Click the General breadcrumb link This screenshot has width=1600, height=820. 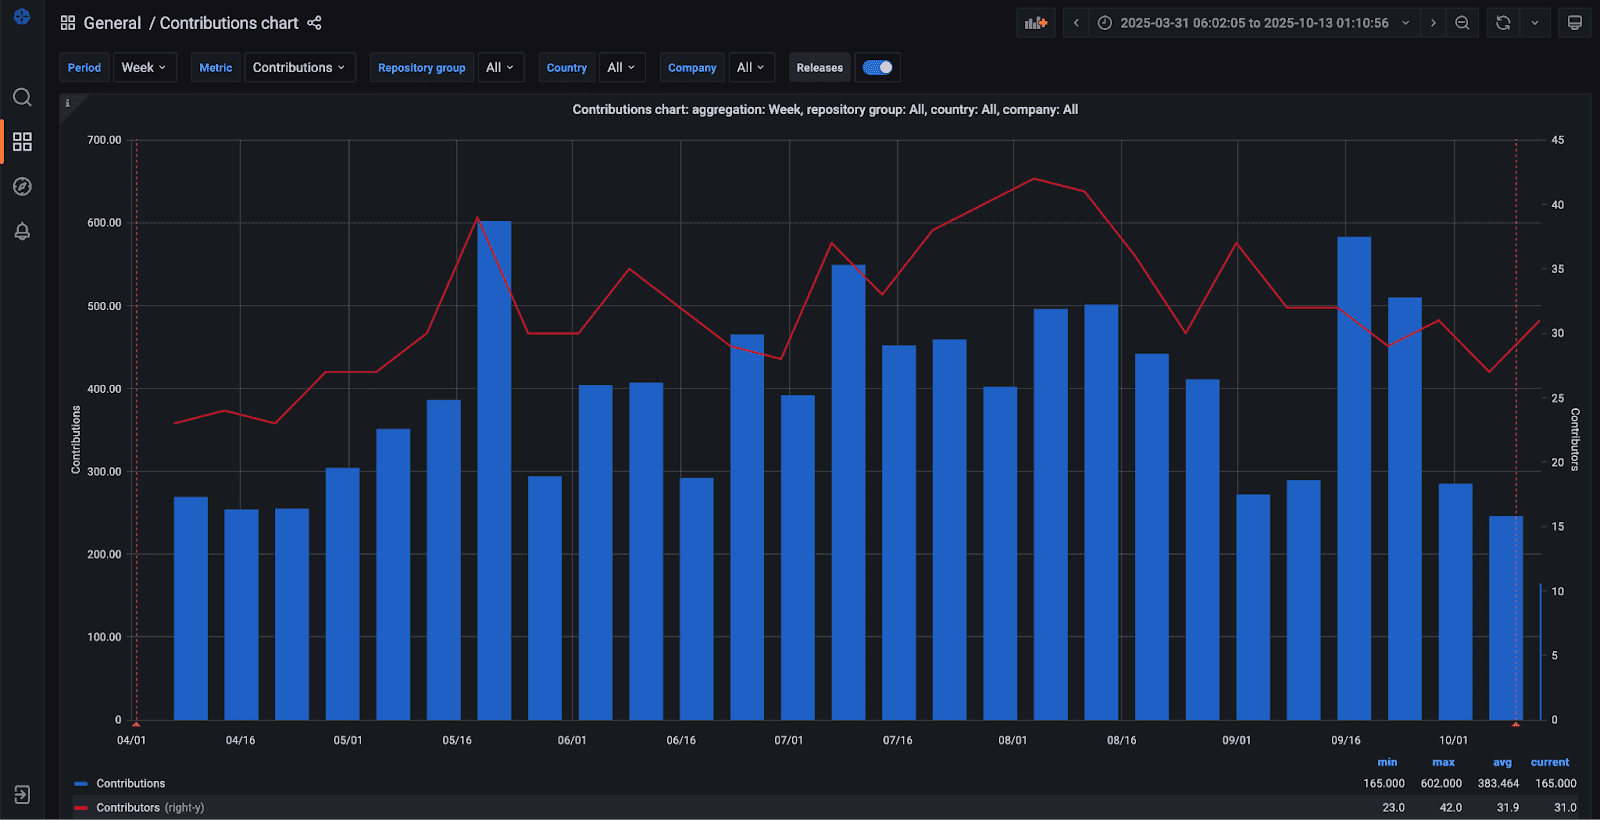tap(112, 23)
